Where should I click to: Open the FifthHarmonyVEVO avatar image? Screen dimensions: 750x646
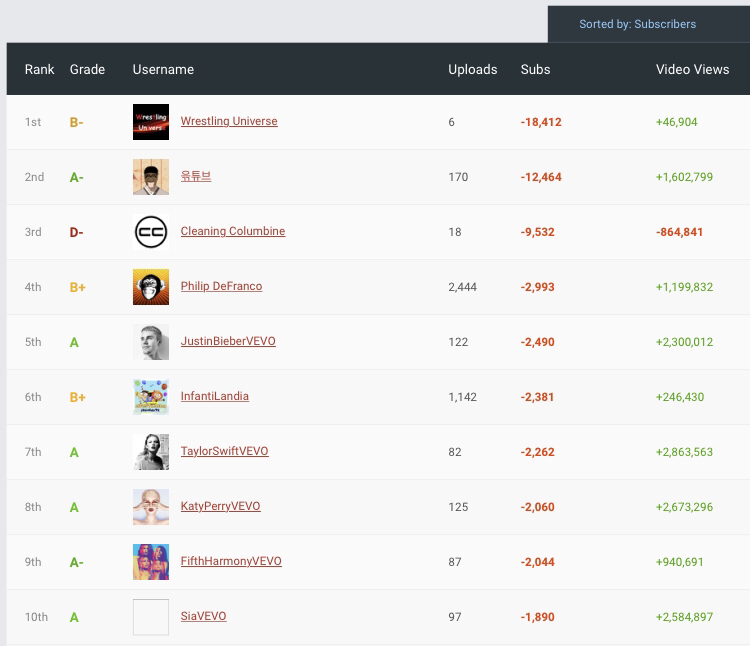coord(151,562)
